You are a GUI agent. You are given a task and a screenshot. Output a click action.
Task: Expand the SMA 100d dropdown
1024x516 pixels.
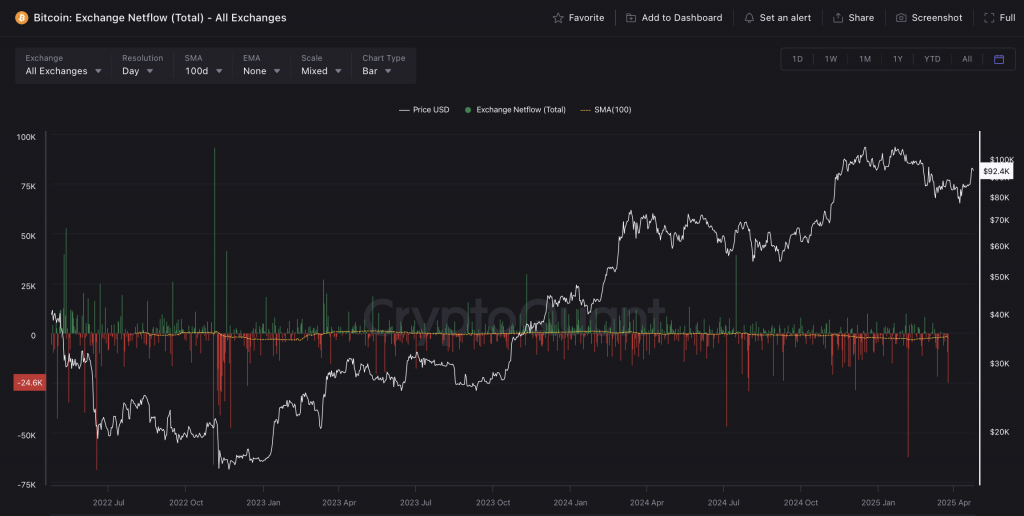coord(201,71)
